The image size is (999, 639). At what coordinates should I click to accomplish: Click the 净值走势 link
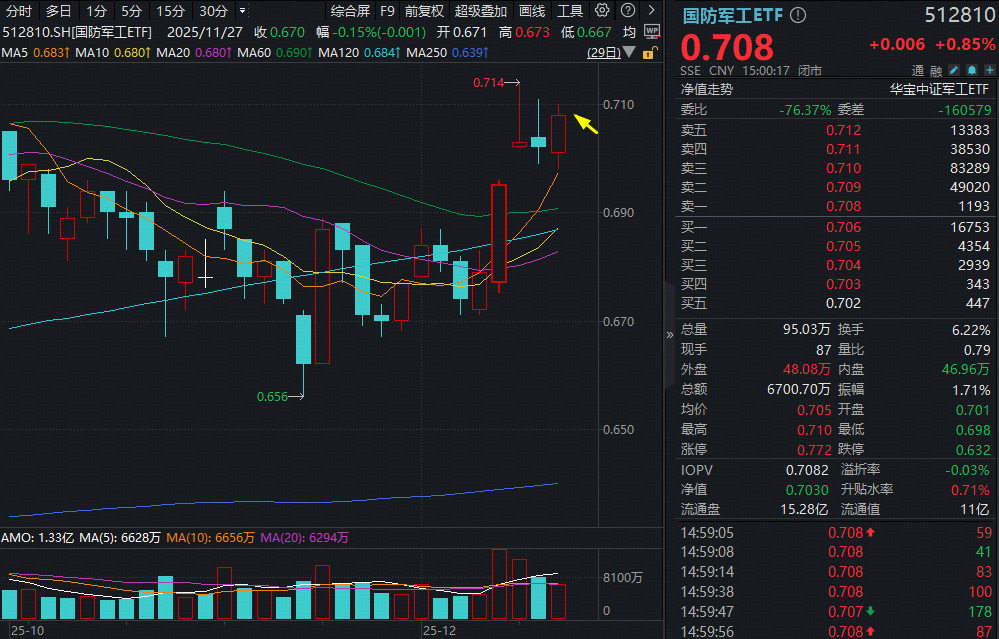click(707, 89)
